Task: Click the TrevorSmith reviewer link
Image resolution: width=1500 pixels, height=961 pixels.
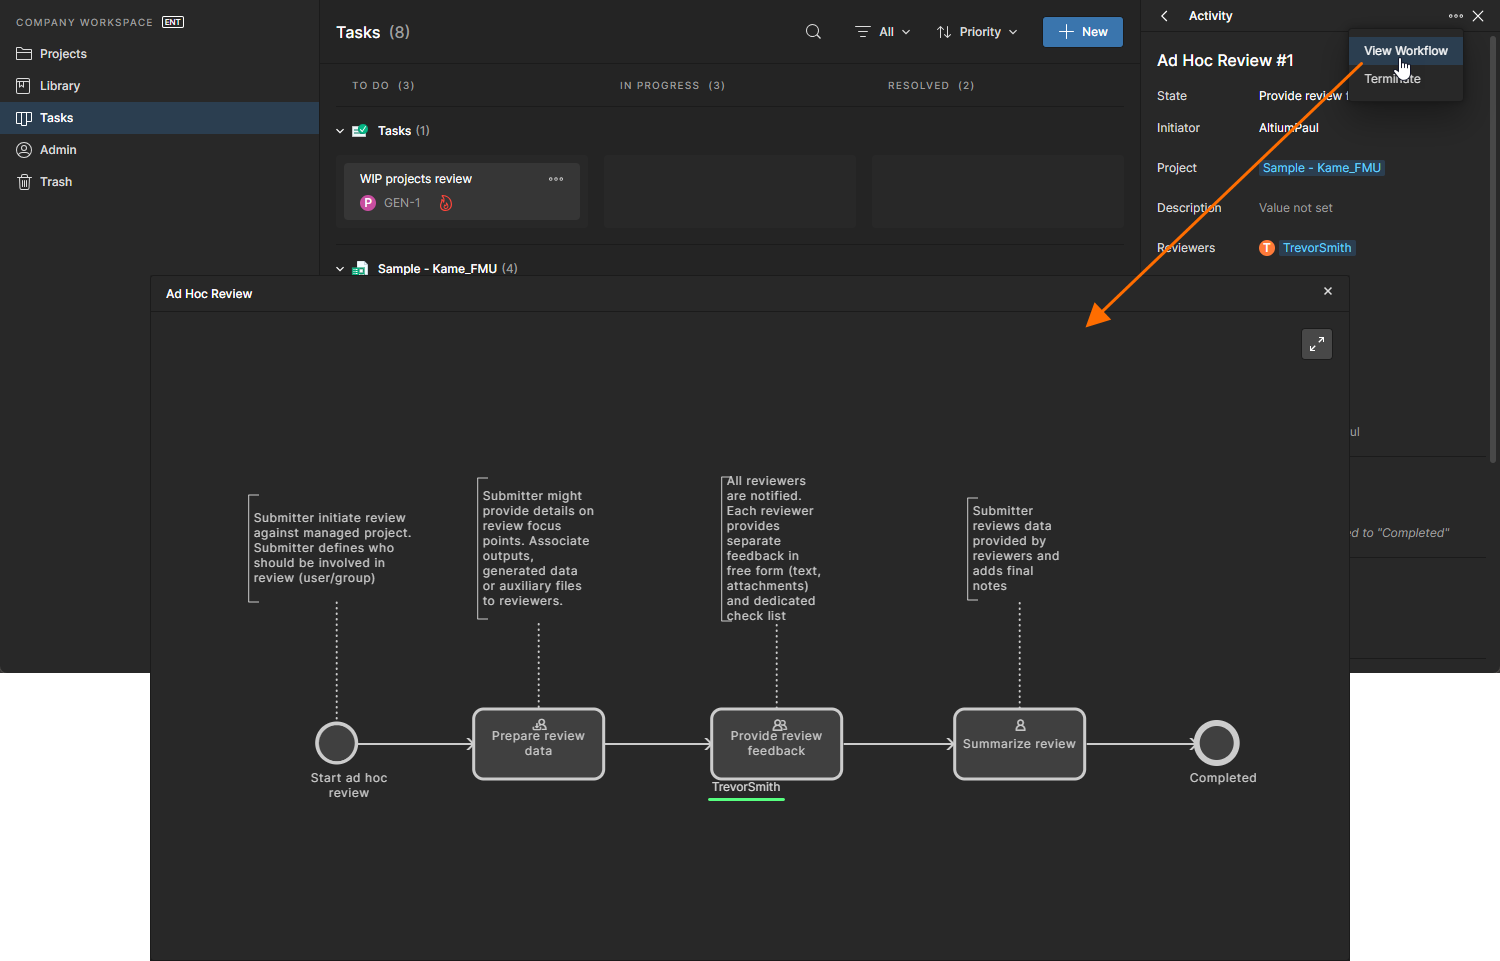Action: pyautogui.click(x=1317, y=248)
